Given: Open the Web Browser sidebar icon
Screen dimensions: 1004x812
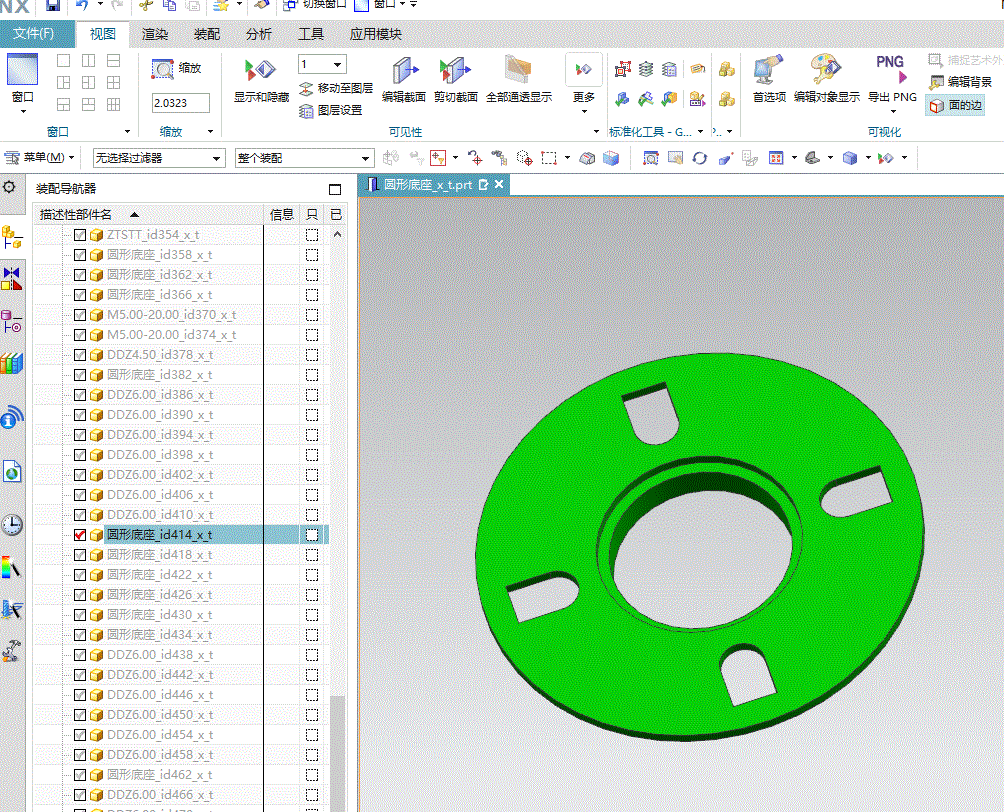Looking at the screenshot, I should [x=12, y=473].
